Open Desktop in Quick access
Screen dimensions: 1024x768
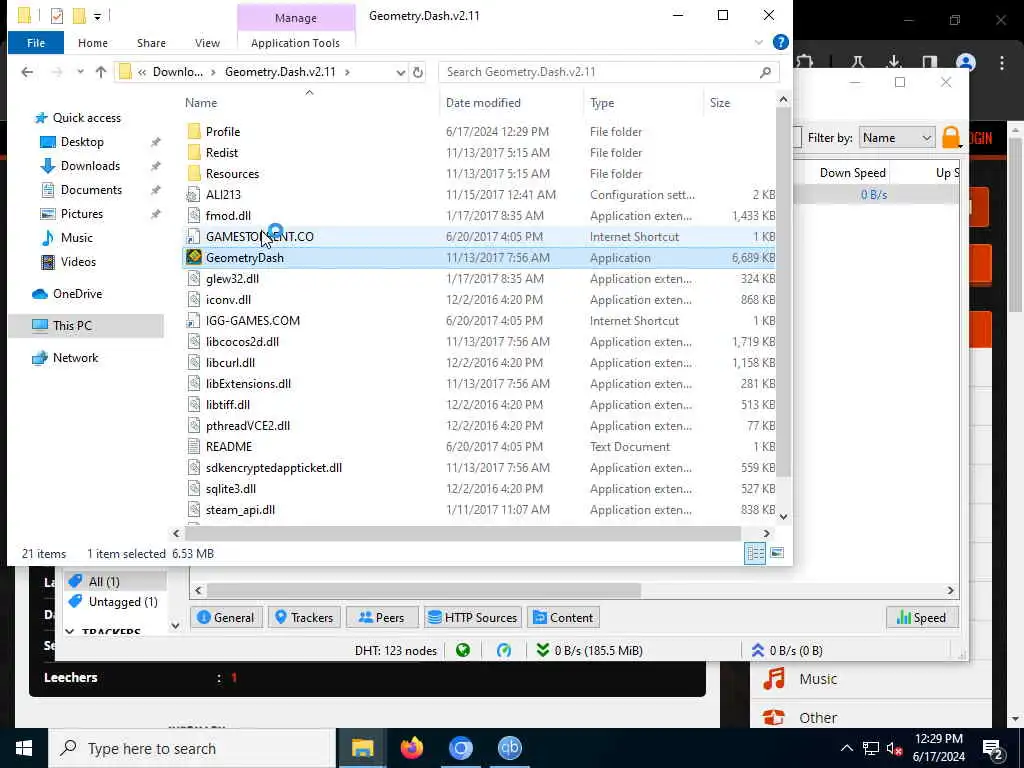(82, 142)
